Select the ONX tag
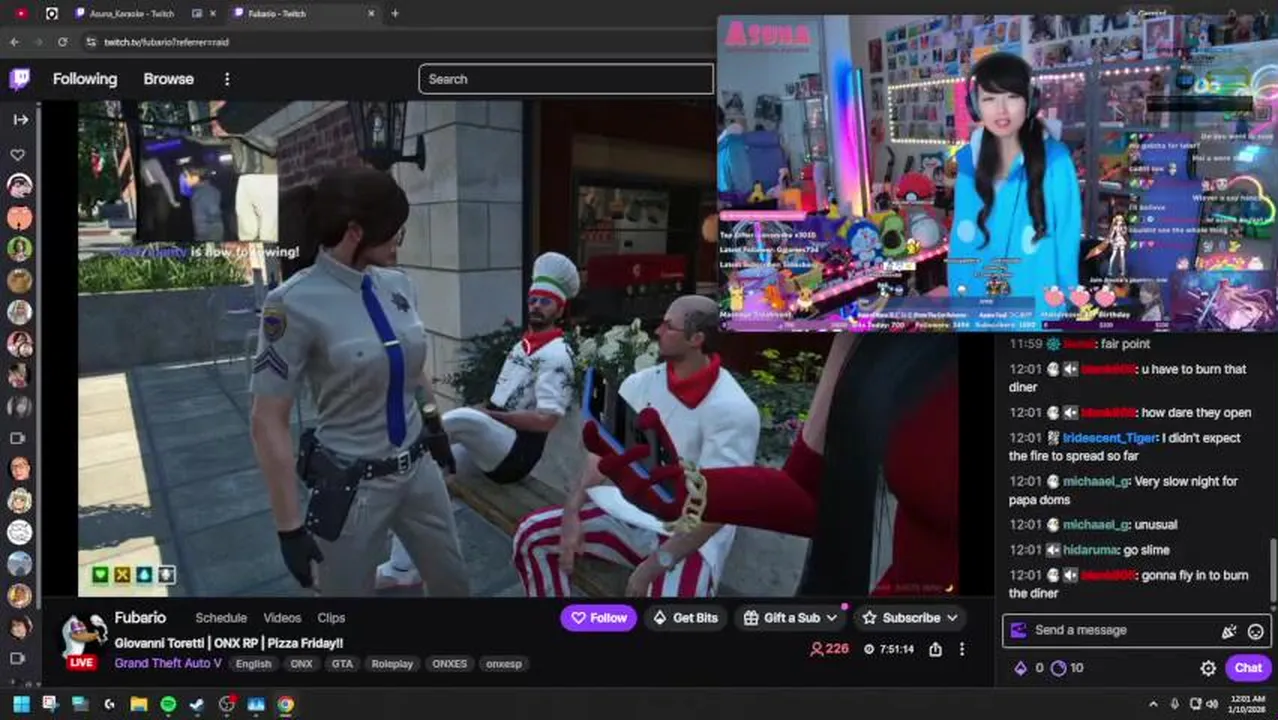 (301, 663)
